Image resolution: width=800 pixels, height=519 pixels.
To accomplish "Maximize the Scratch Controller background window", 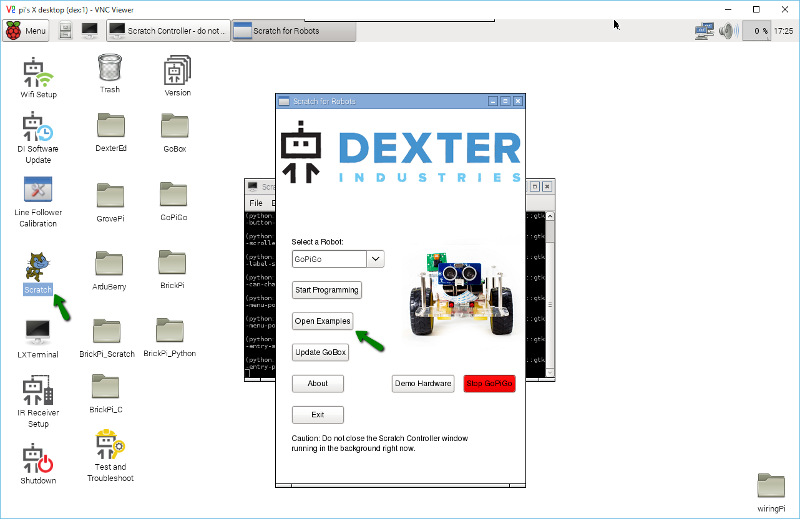I will [x=535, y=187].
